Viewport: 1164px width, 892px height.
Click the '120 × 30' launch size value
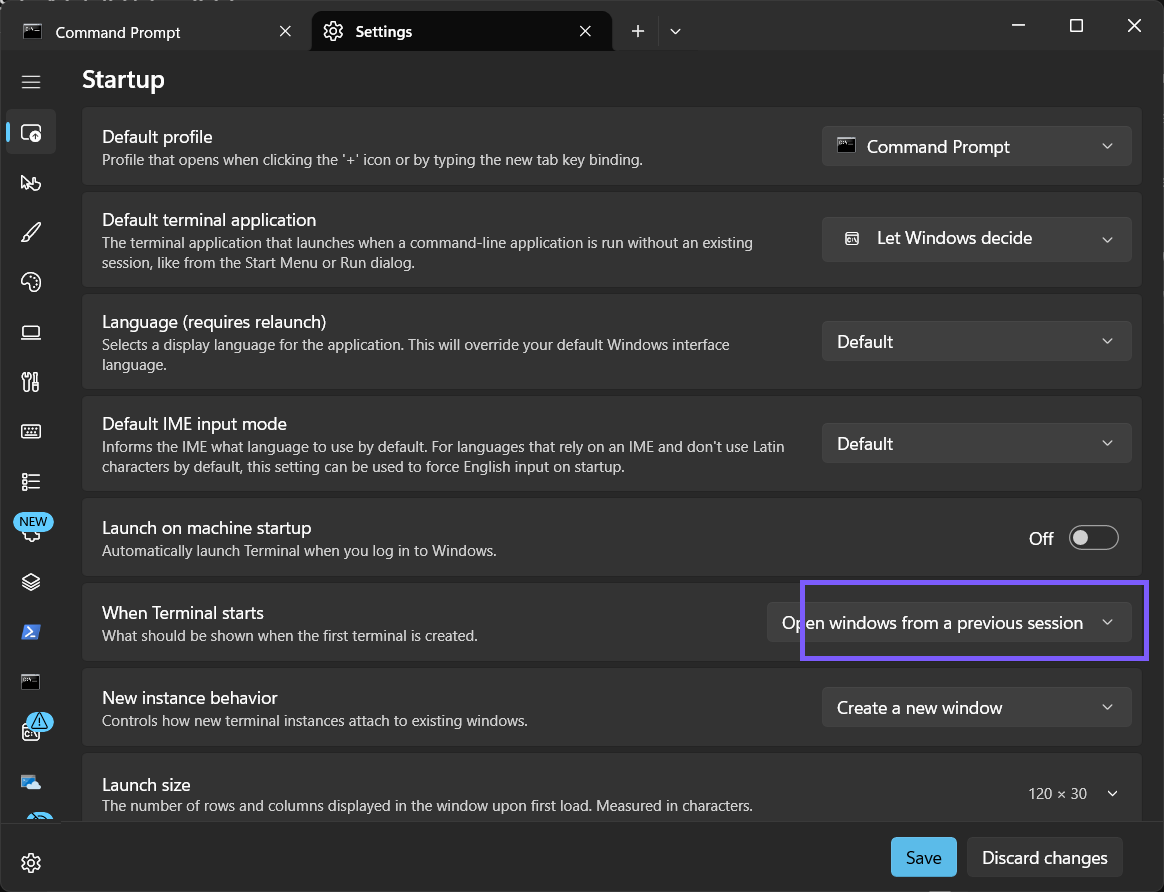pos(1057,793)
